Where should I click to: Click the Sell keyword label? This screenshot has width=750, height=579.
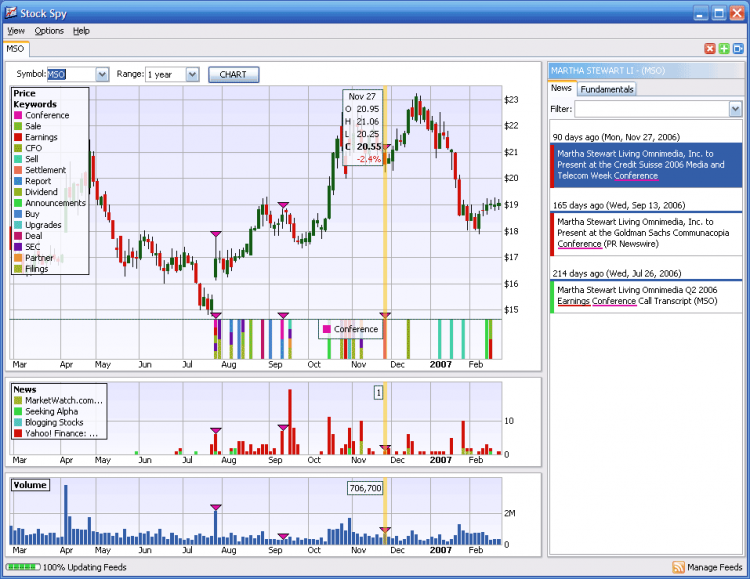click(x=32, y=159)
